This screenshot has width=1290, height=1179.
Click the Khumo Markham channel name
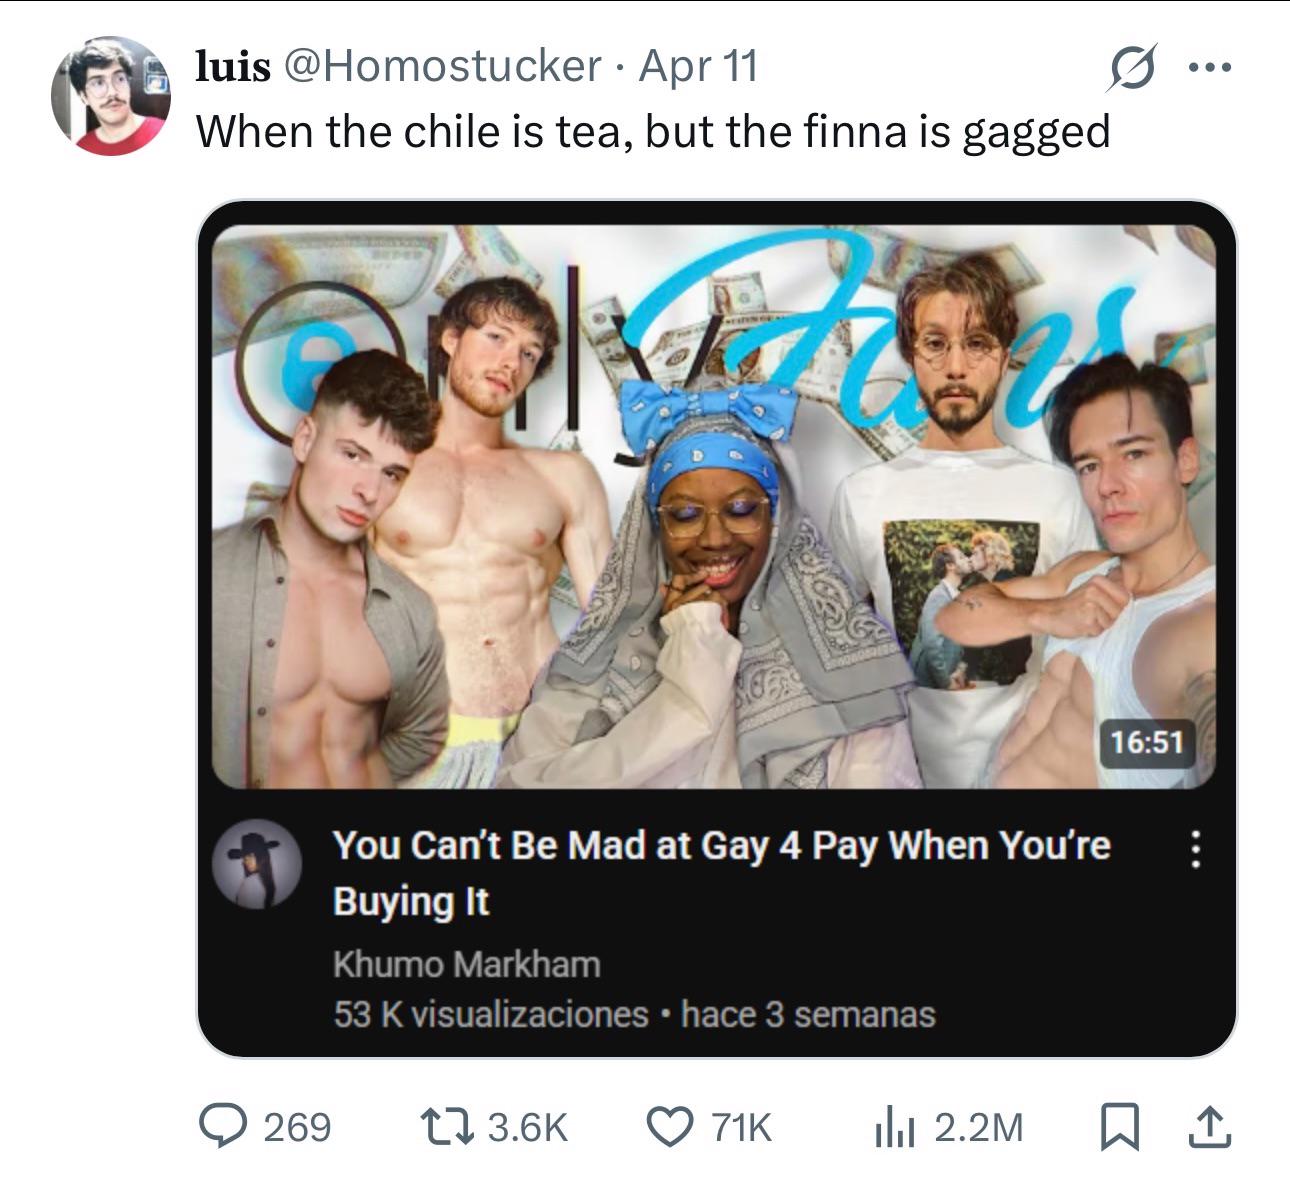466,964
